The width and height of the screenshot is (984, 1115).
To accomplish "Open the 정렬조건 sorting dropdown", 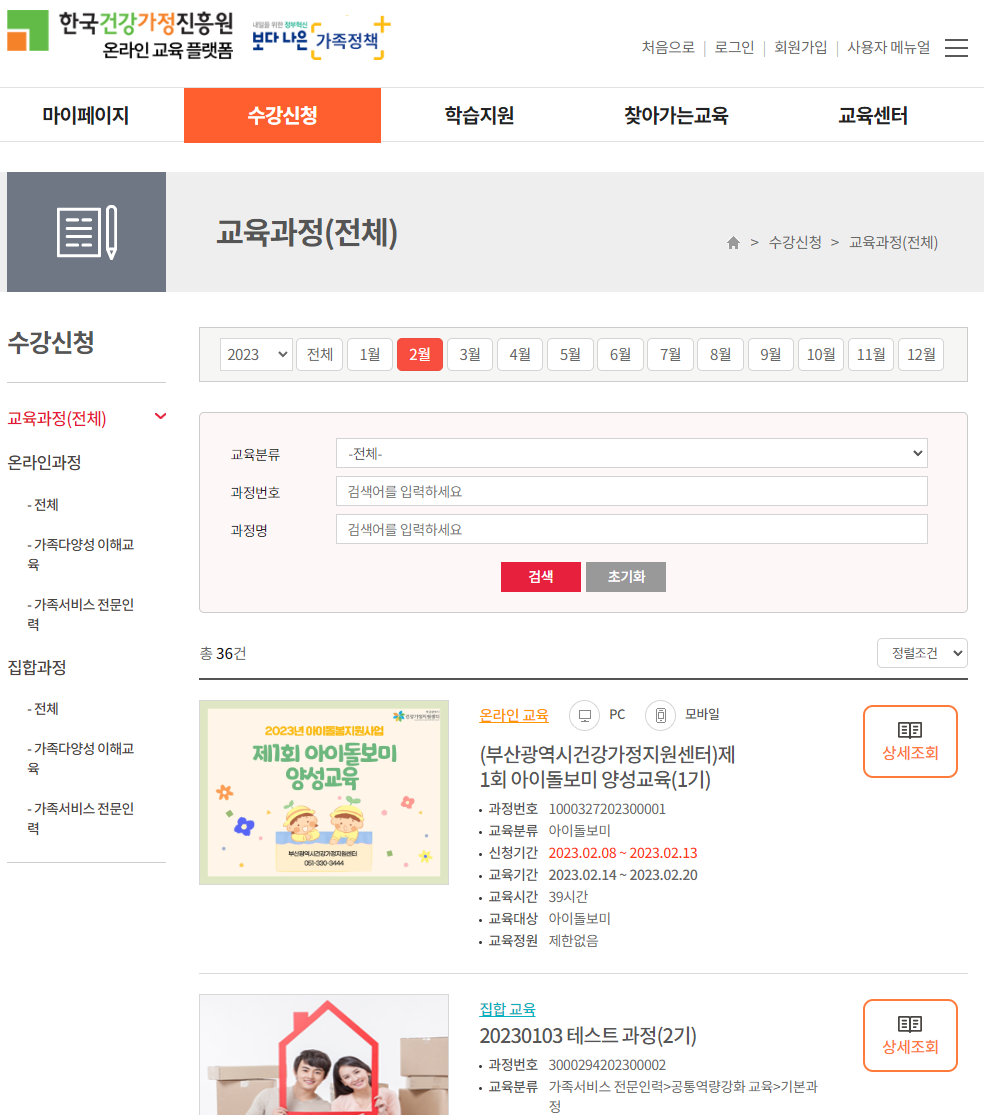I will pyautogui.click(x=920, y=652).
